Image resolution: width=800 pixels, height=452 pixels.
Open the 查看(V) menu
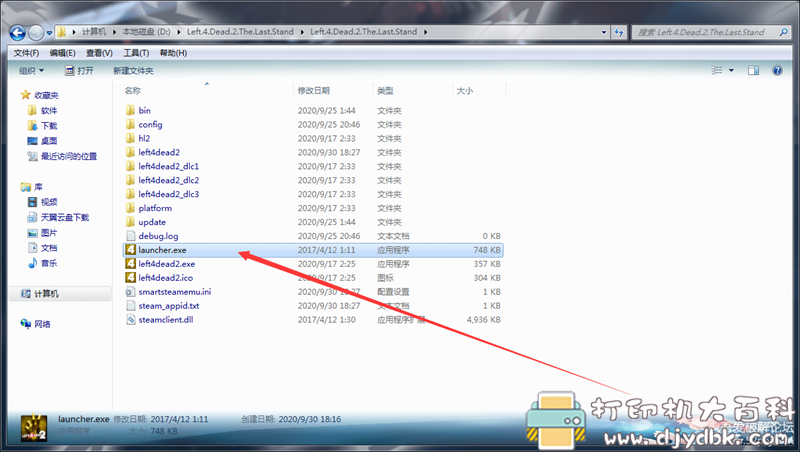tap(99, 53)
